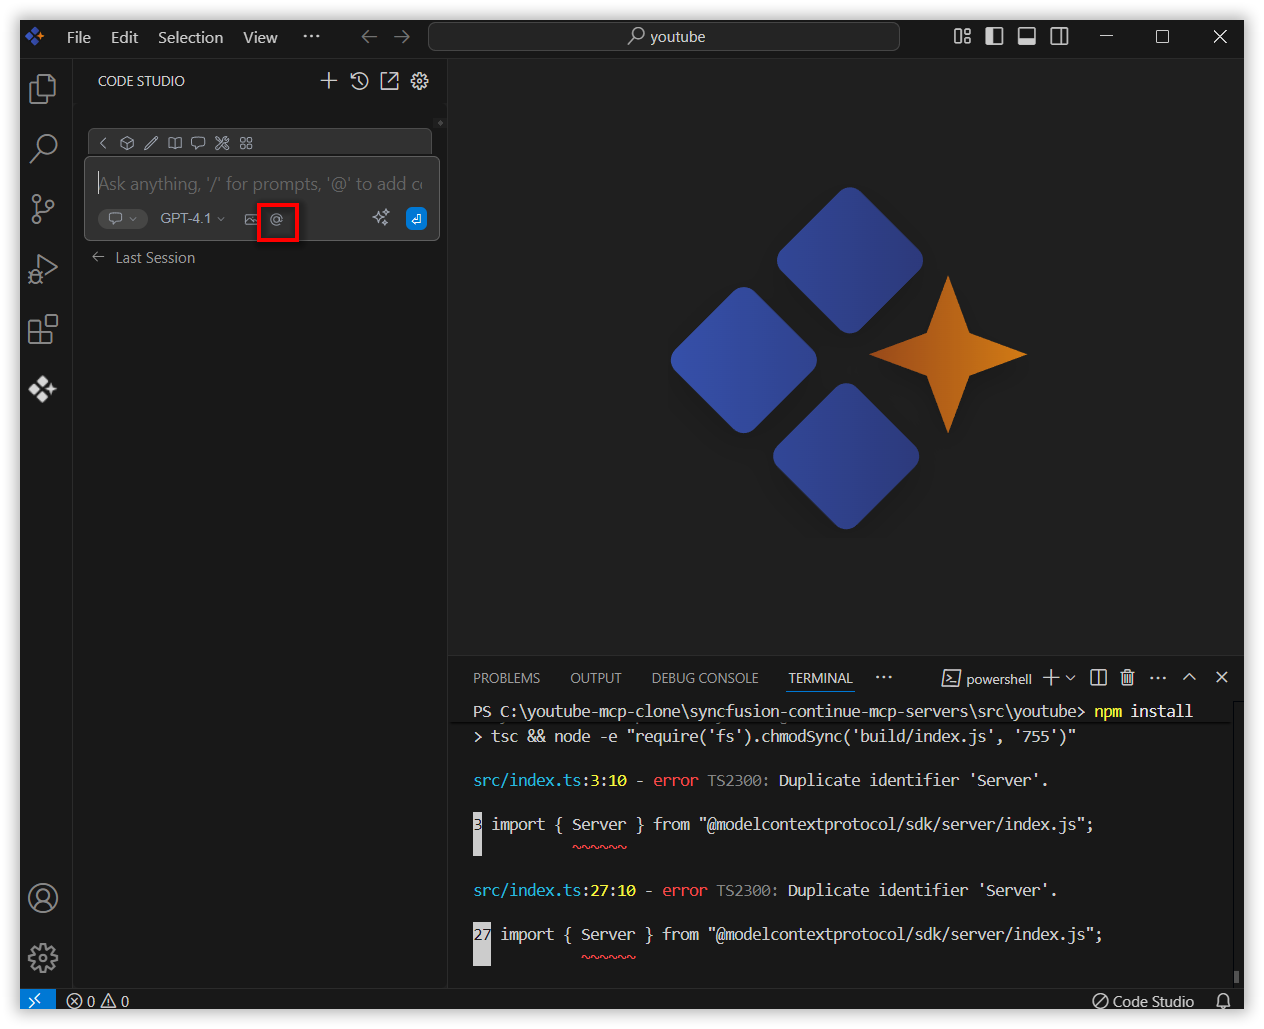Kill terminal with trash icon
1264x1029 pixels.
1127,677
